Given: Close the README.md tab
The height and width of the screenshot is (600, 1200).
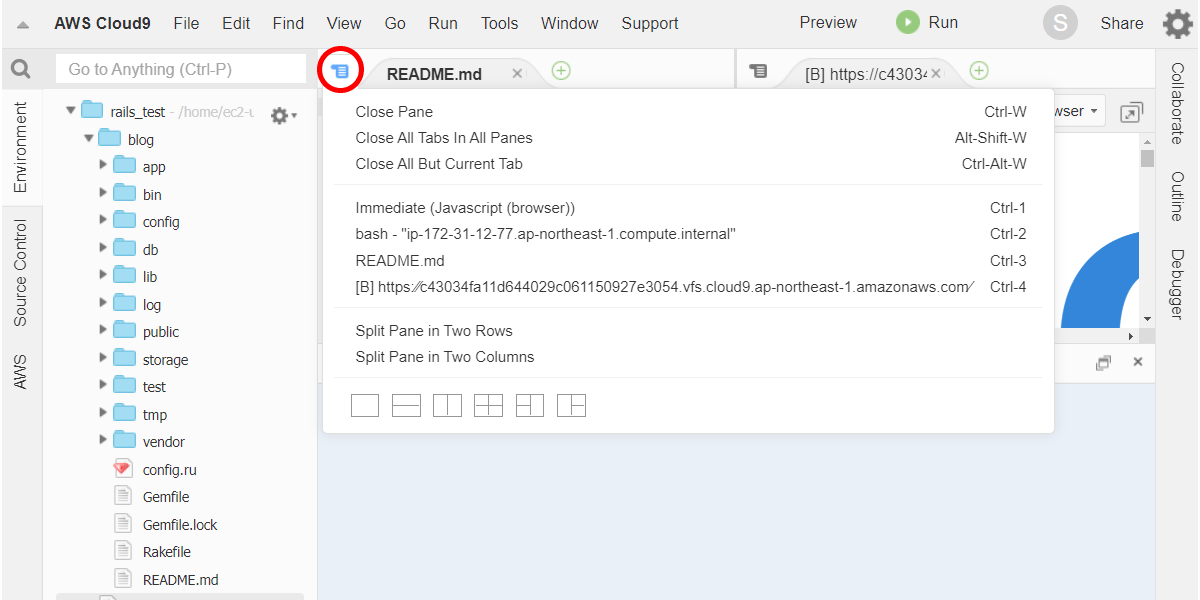Looking at the screenshot, I should 517,73.
